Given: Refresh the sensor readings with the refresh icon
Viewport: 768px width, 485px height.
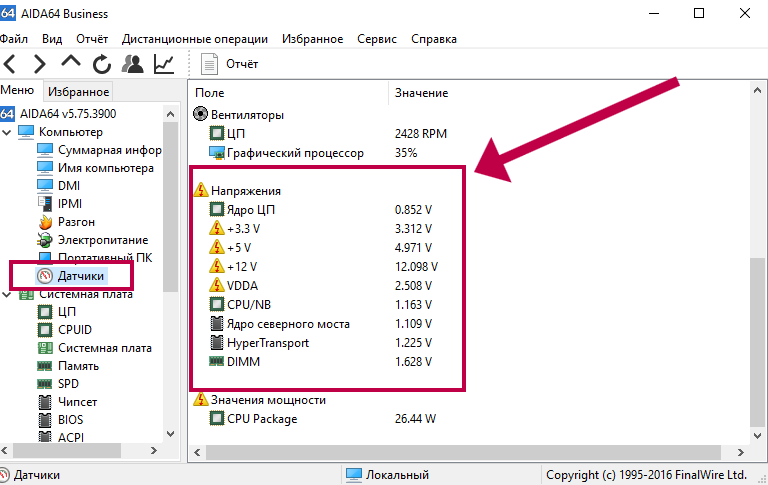Looking at the screenshot, I should (102, 64).
